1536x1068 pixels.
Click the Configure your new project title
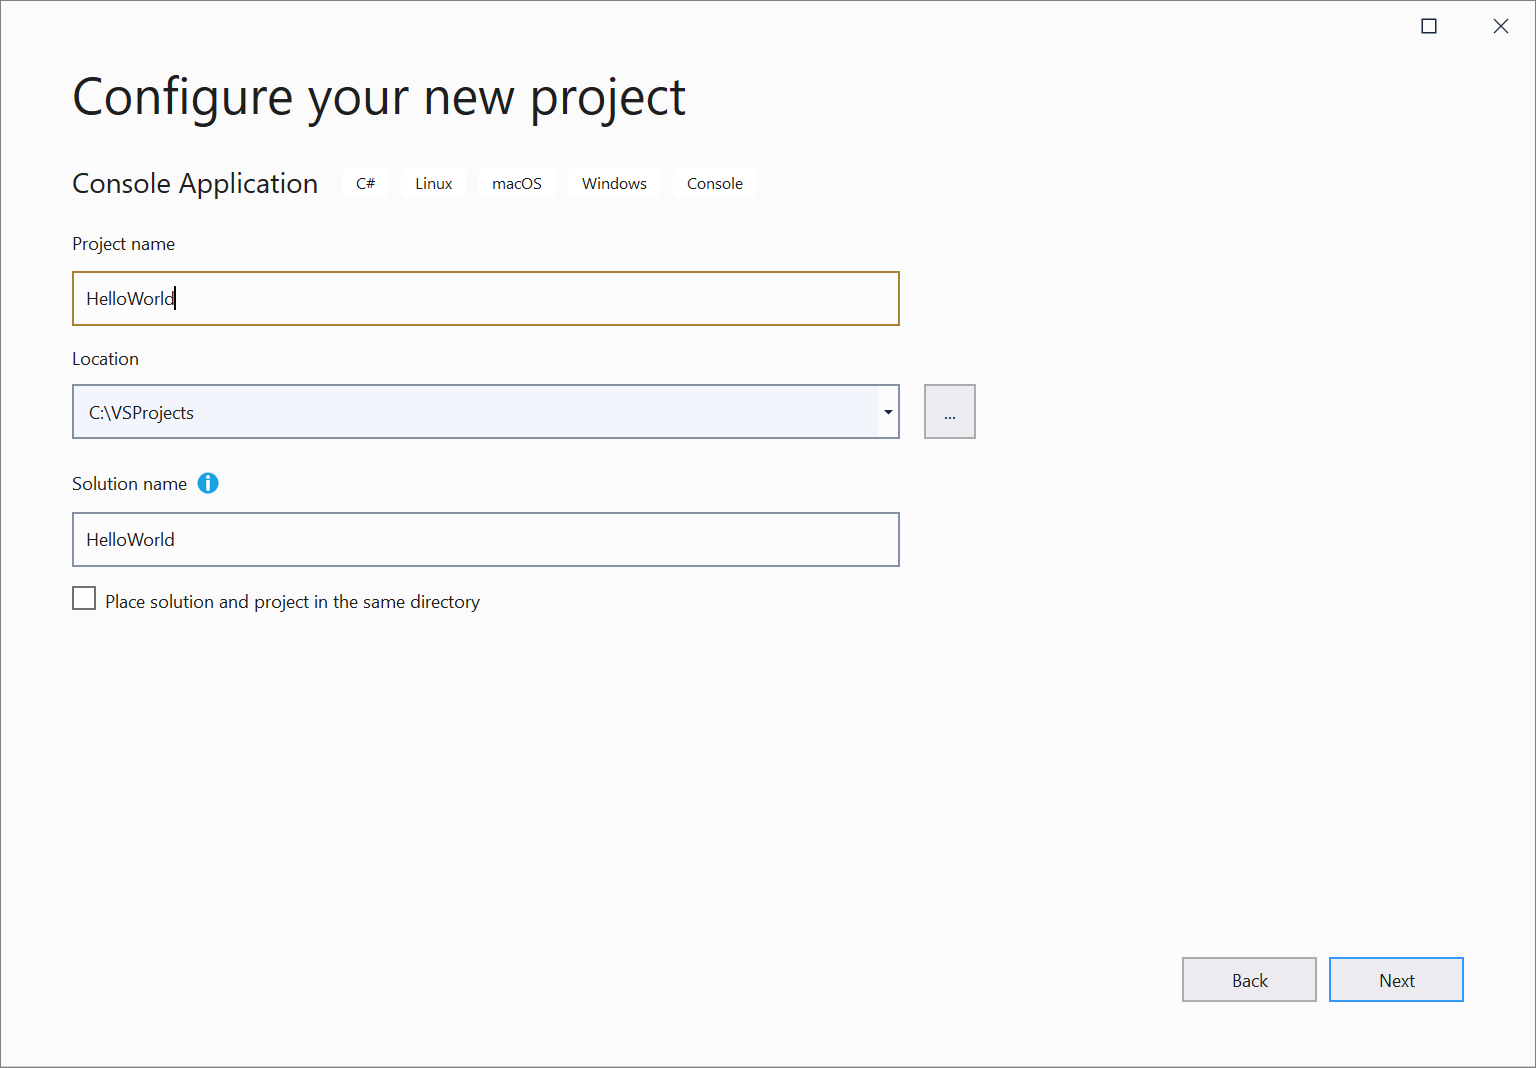pos(378,96)
